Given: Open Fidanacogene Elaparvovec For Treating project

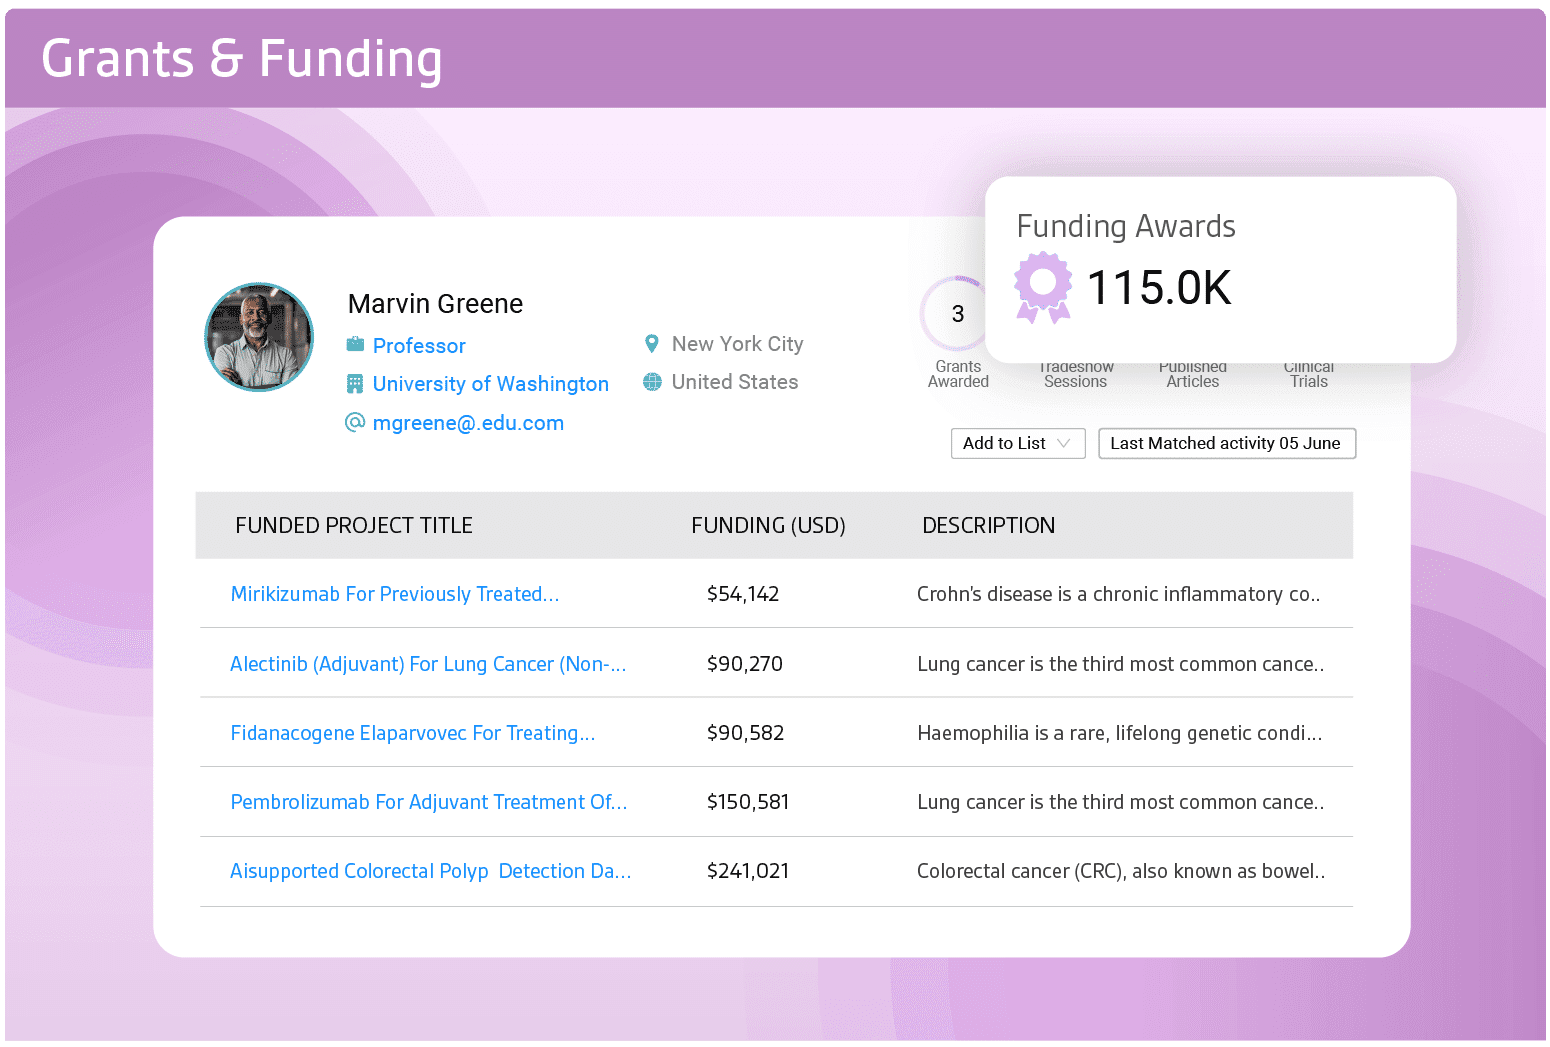Looking at the screenshot, I should pyautogui.click(x=413, y=733).
